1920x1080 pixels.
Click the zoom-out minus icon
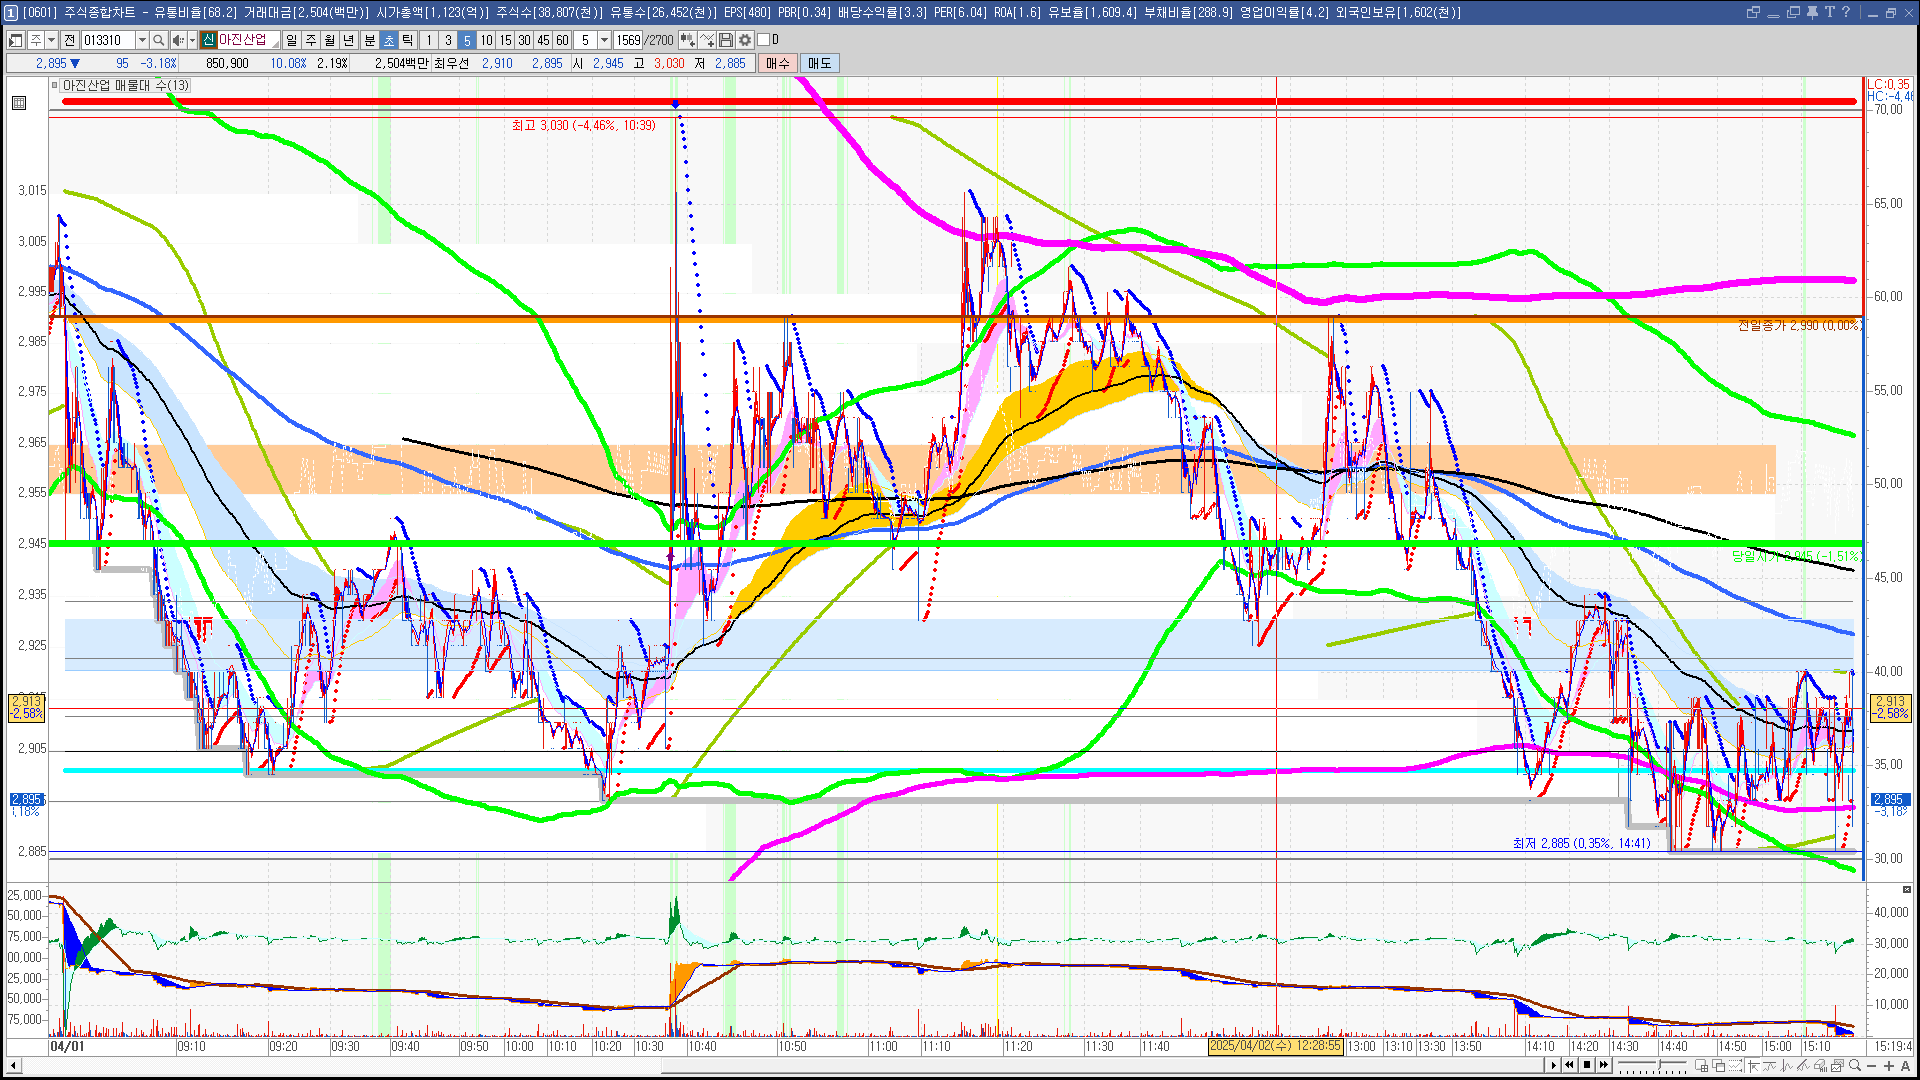tap(1872, 1066)
